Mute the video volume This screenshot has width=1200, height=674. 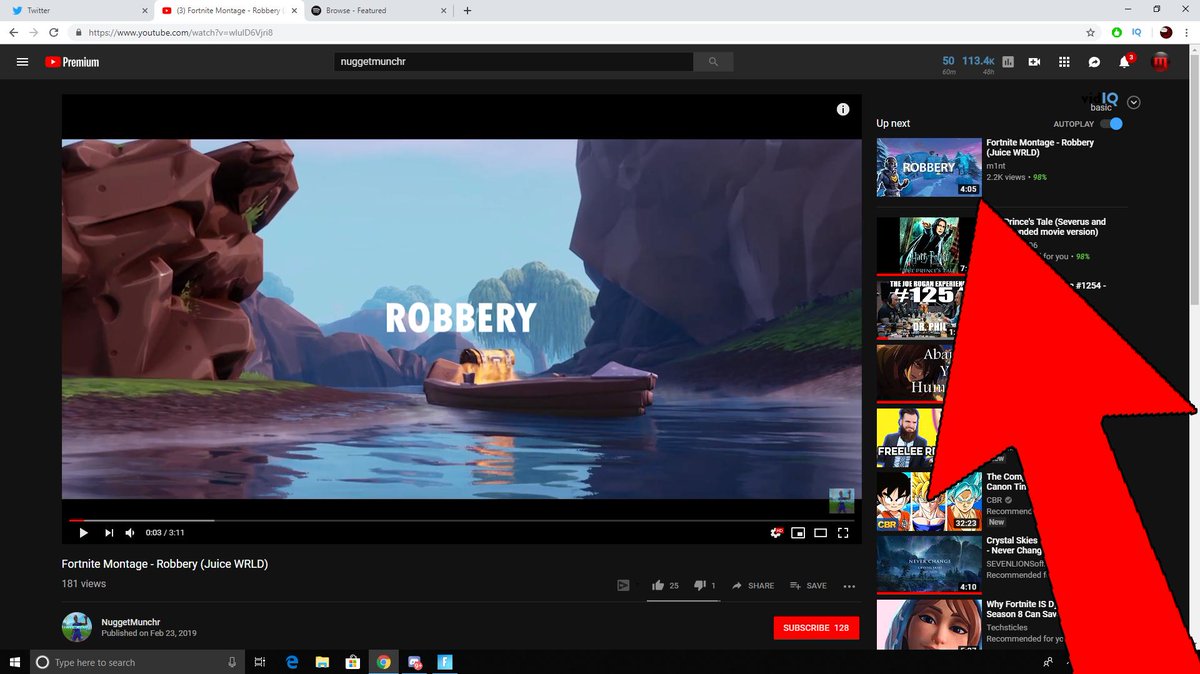(x=130, y=532)
